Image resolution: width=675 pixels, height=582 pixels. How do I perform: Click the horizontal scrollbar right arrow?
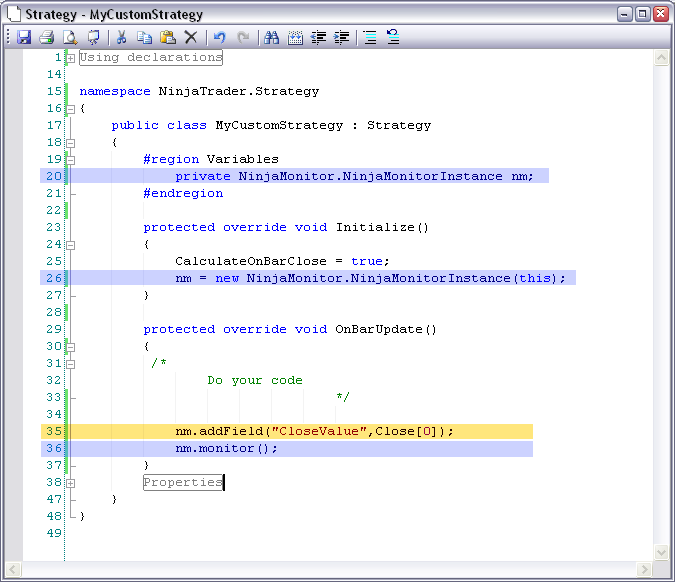click(644, 570)
